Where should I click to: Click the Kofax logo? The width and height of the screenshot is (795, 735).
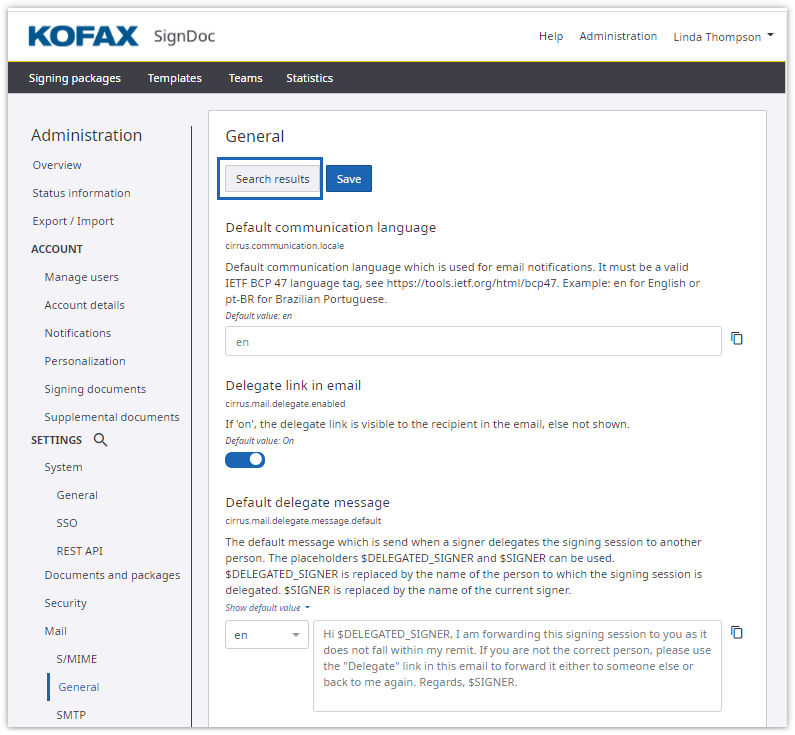point(83,37)
